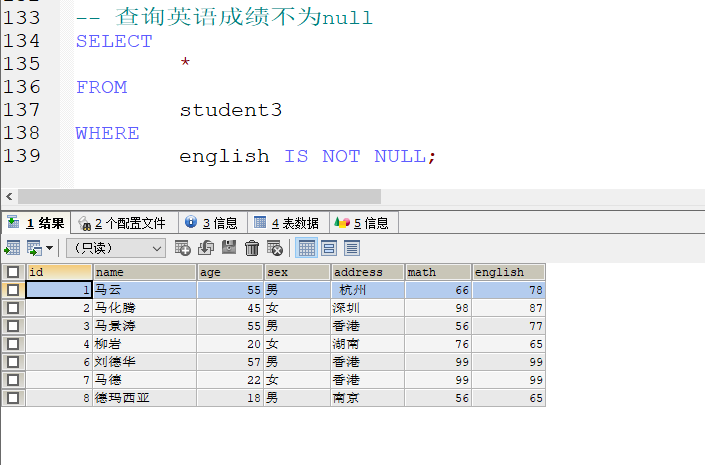Viewport: 705px width, 465px height.
Task: Check the row checkbox for 德玛西亚
Action: [13, 398]
